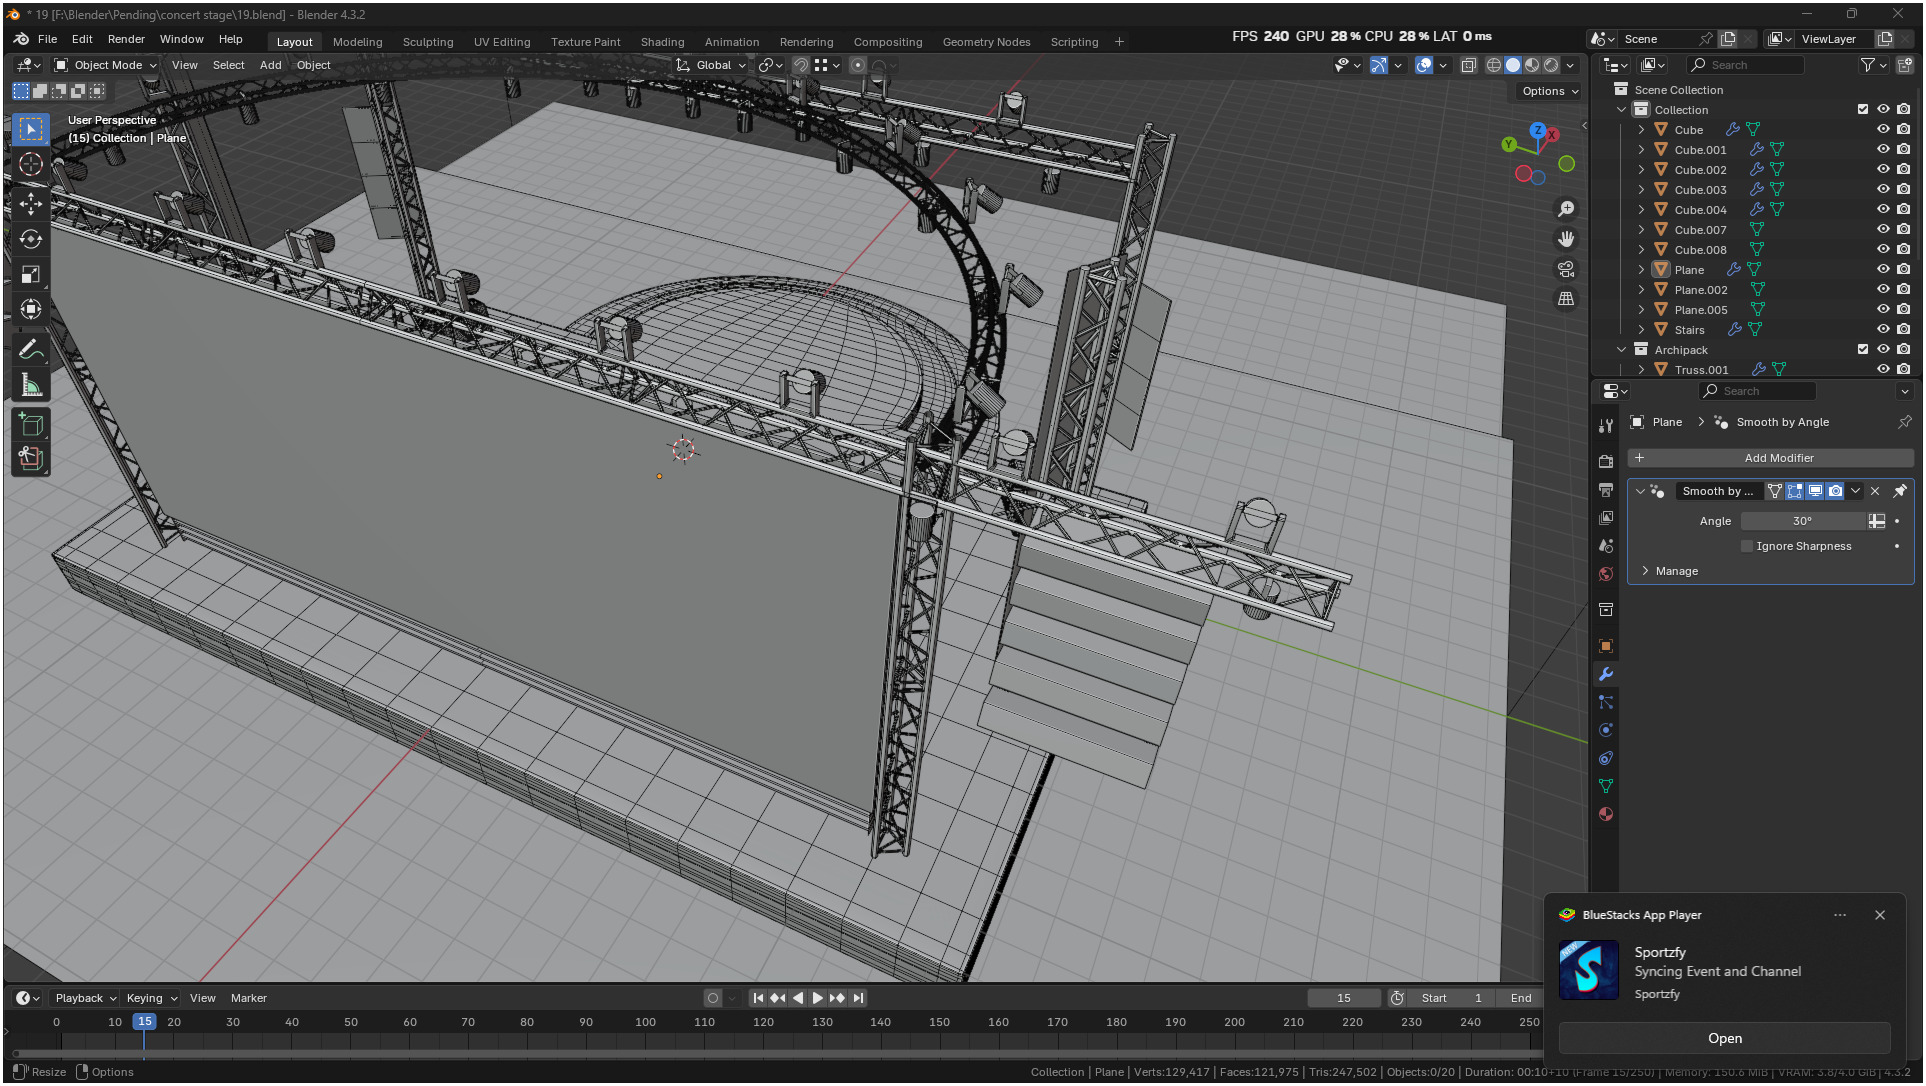Hide Cube.003 in the viewport
The image size is (1926, 1086).
1883,189
